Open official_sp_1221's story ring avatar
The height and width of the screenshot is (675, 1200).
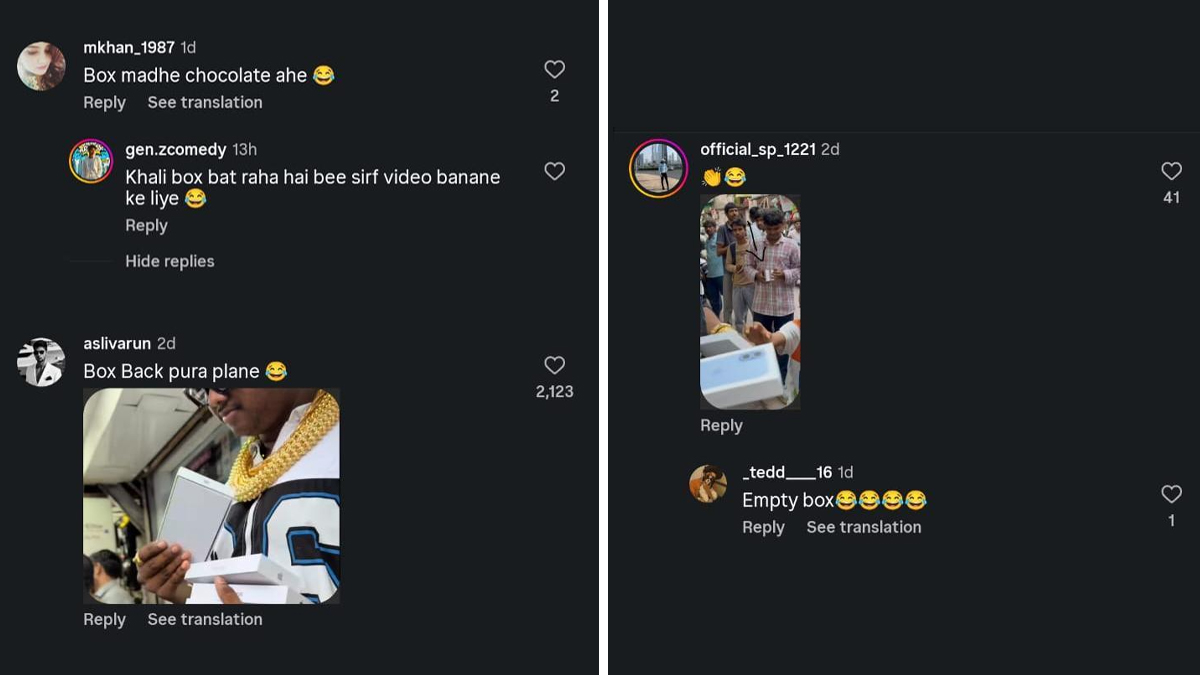[659, 168]
